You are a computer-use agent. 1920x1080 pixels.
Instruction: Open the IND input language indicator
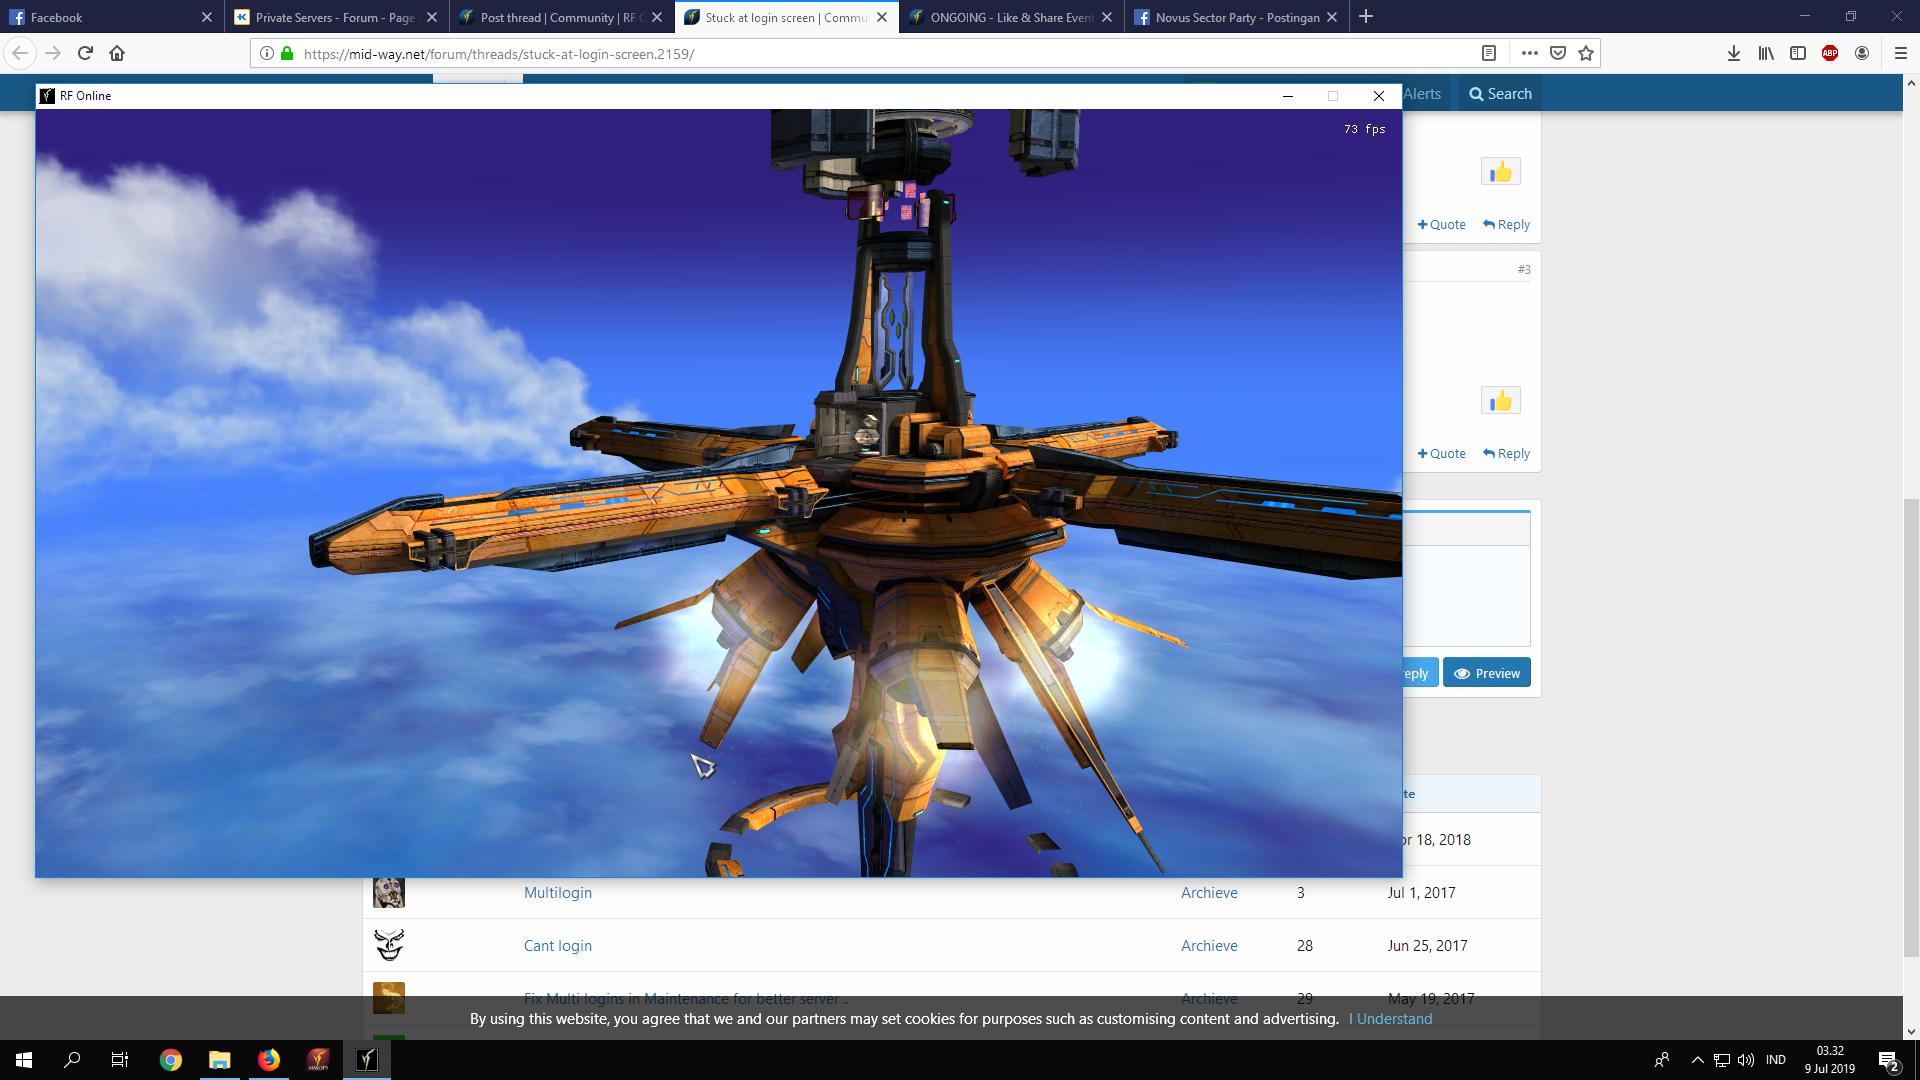(1776, 1060)
